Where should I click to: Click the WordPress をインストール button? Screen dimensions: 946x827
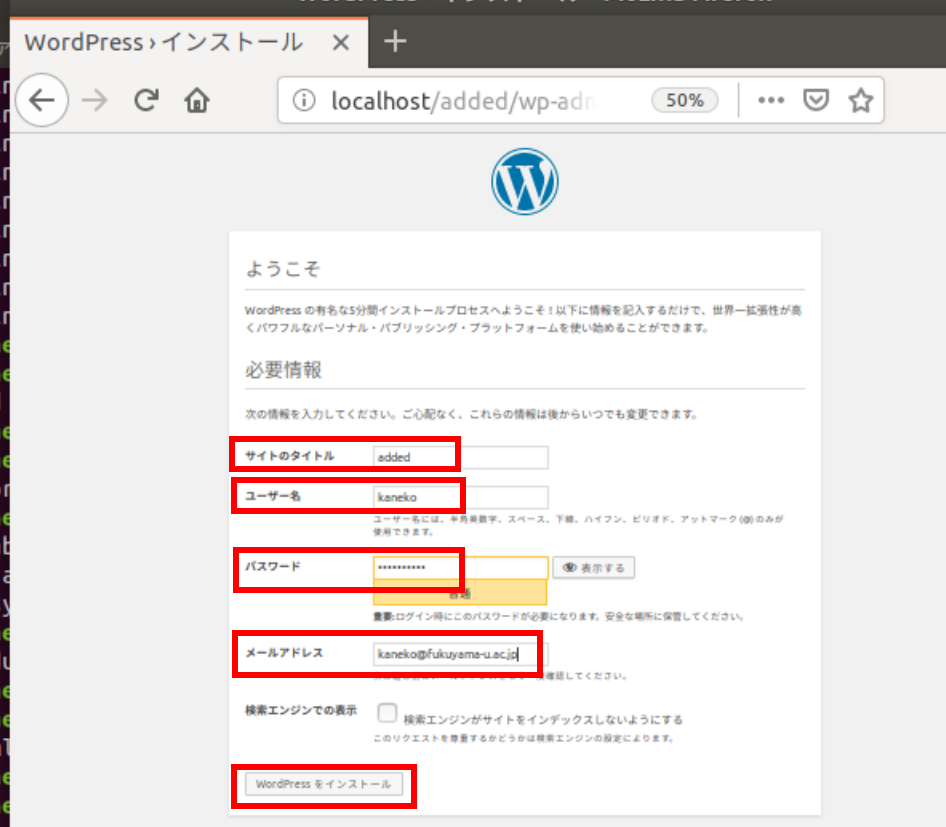click(x=324, y=784)
